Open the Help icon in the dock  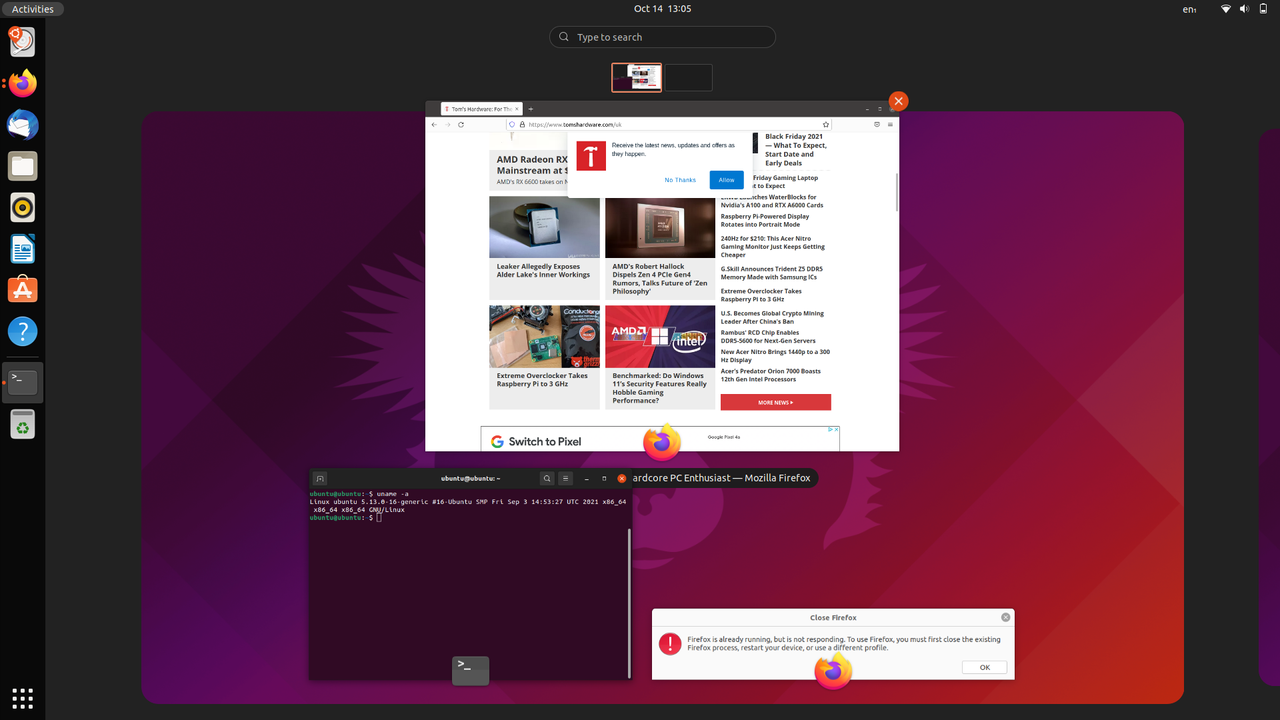(x=22, y=331)
